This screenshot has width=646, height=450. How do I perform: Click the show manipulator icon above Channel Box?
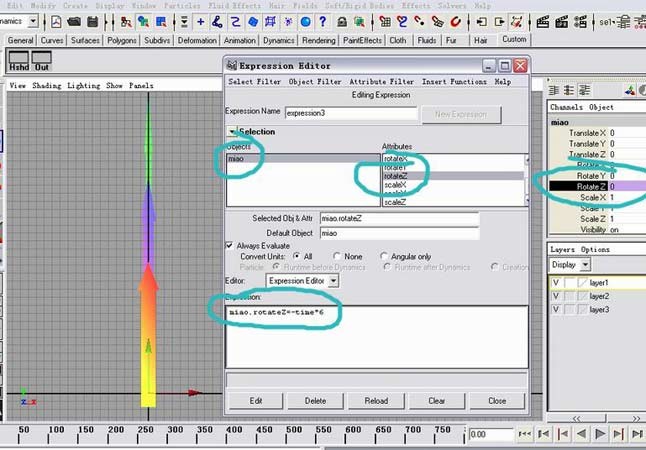pyautogui.click(x=630, y=90)
